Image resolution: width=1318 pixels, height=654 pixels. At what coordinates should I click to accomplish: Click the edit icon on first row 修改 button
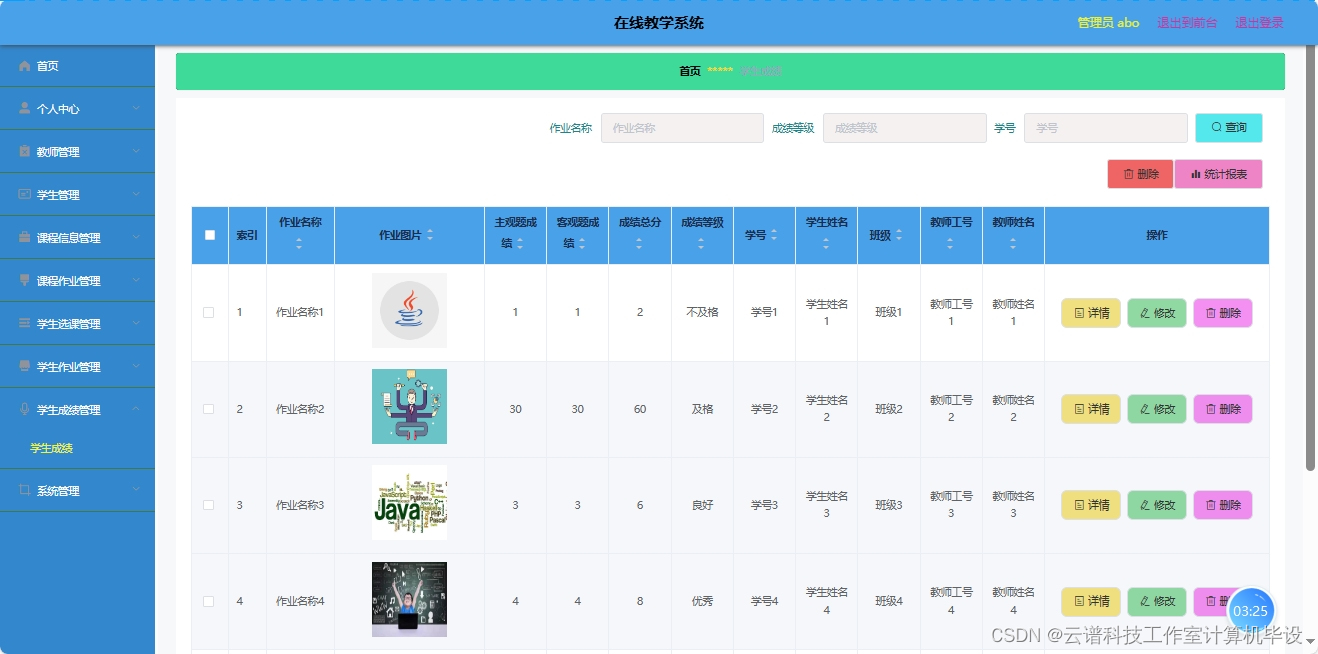click(x=1145, y=312)
